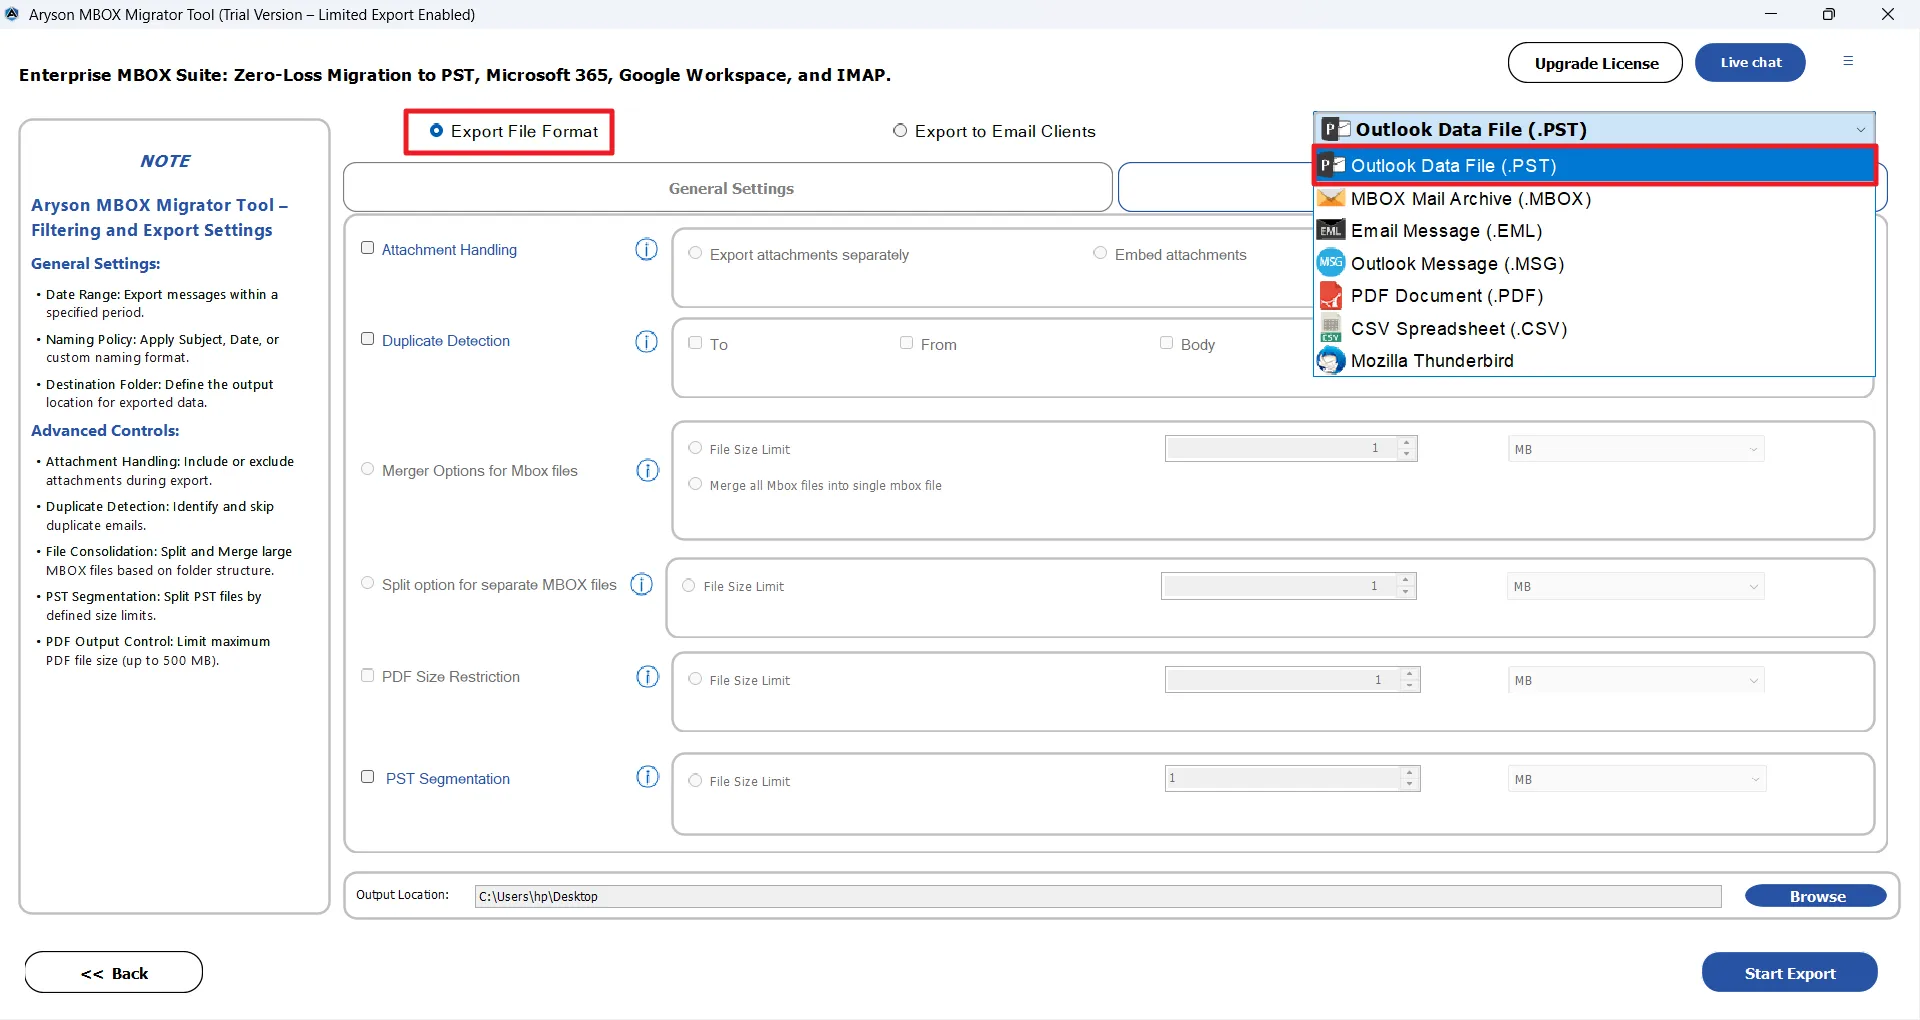Open the Merger Options MB unit dropdown
The image size is (1920, 1020).
click(x=1636, y=449)
